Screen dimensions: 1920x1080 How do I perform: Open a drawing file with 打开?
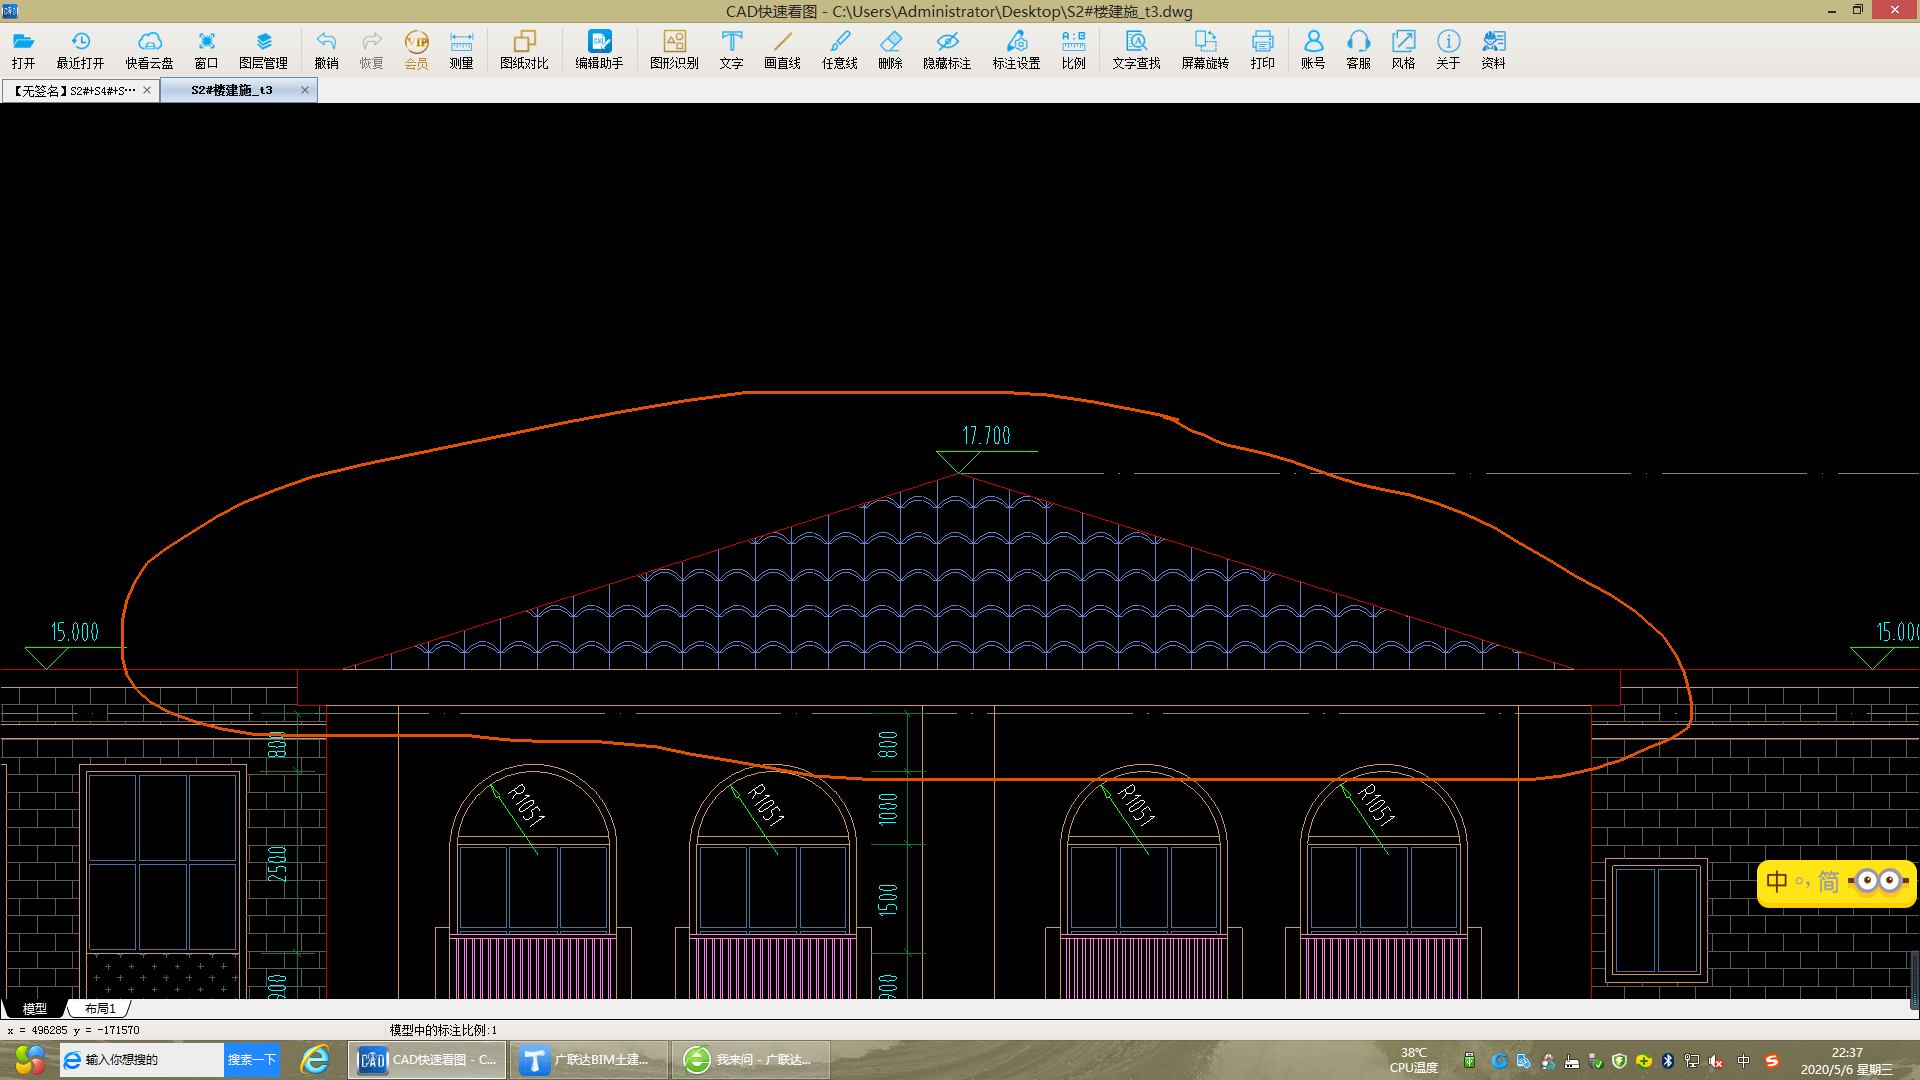(23, 50)
